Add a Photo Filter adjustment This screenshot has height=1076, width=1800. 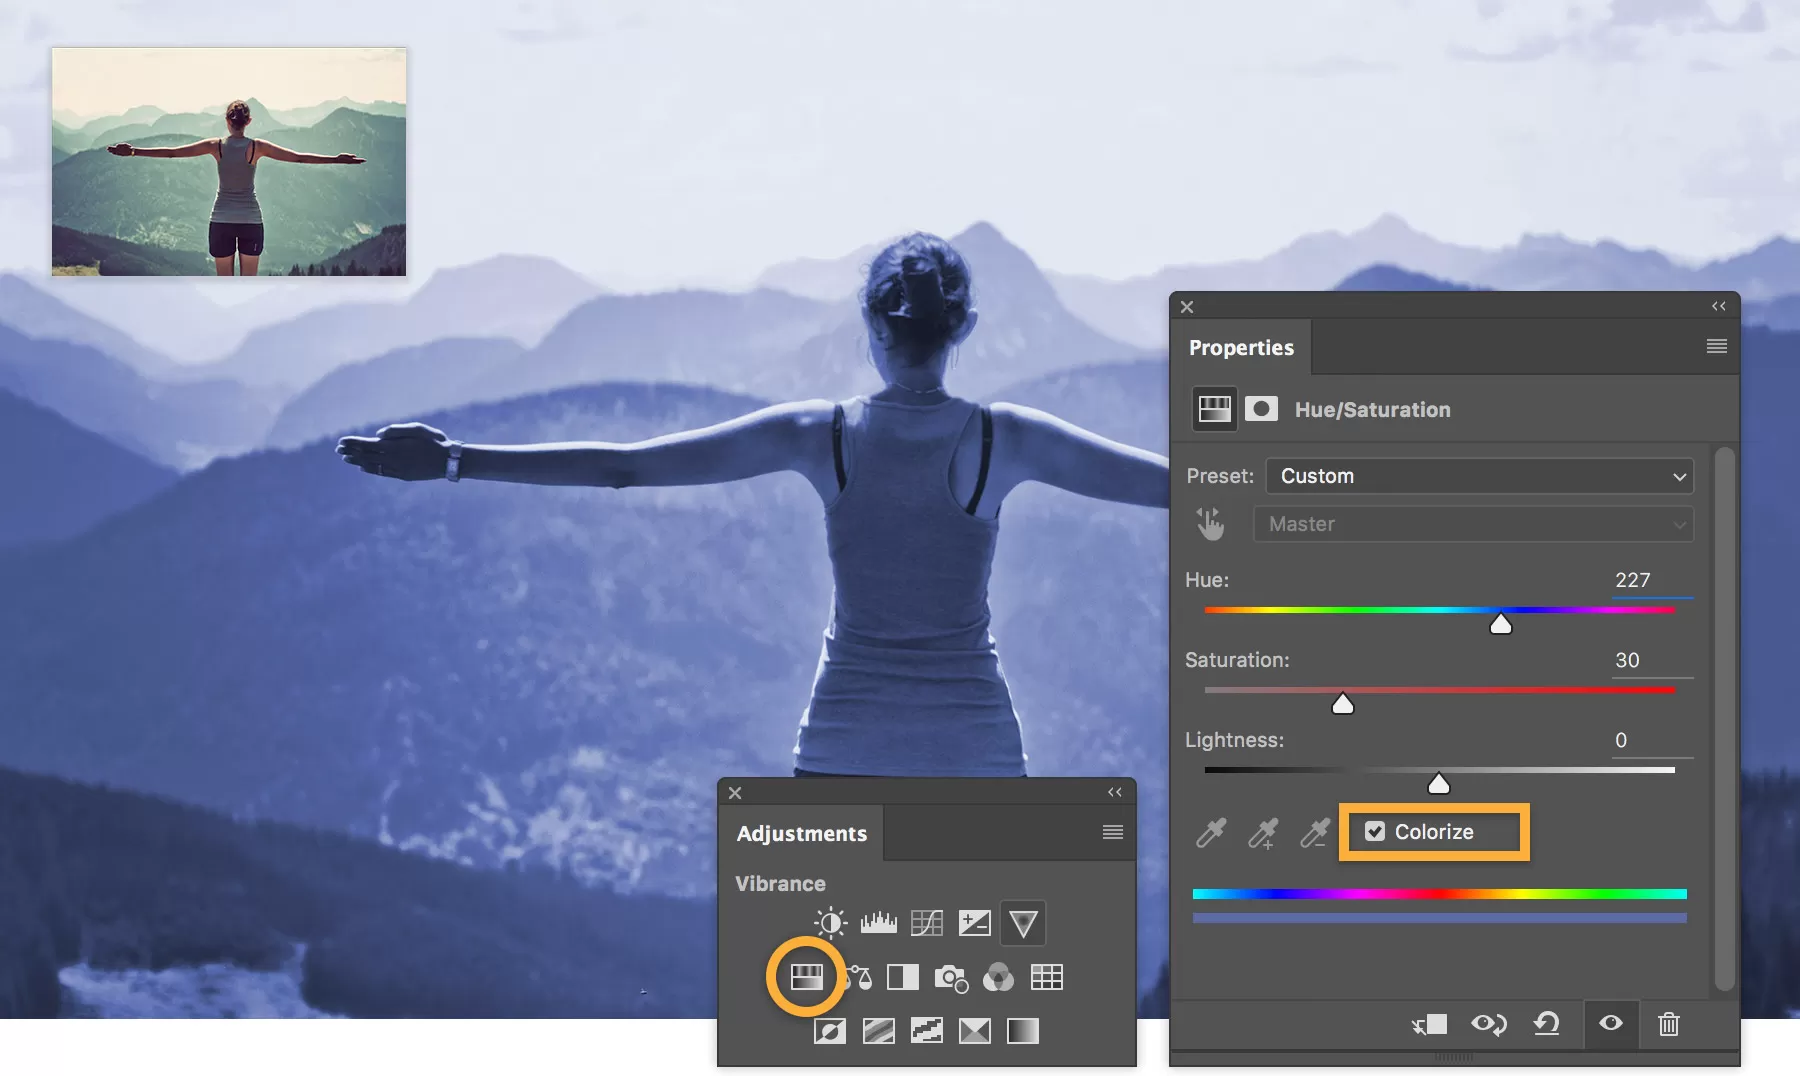pyautogui.click(x=951, y=979)
